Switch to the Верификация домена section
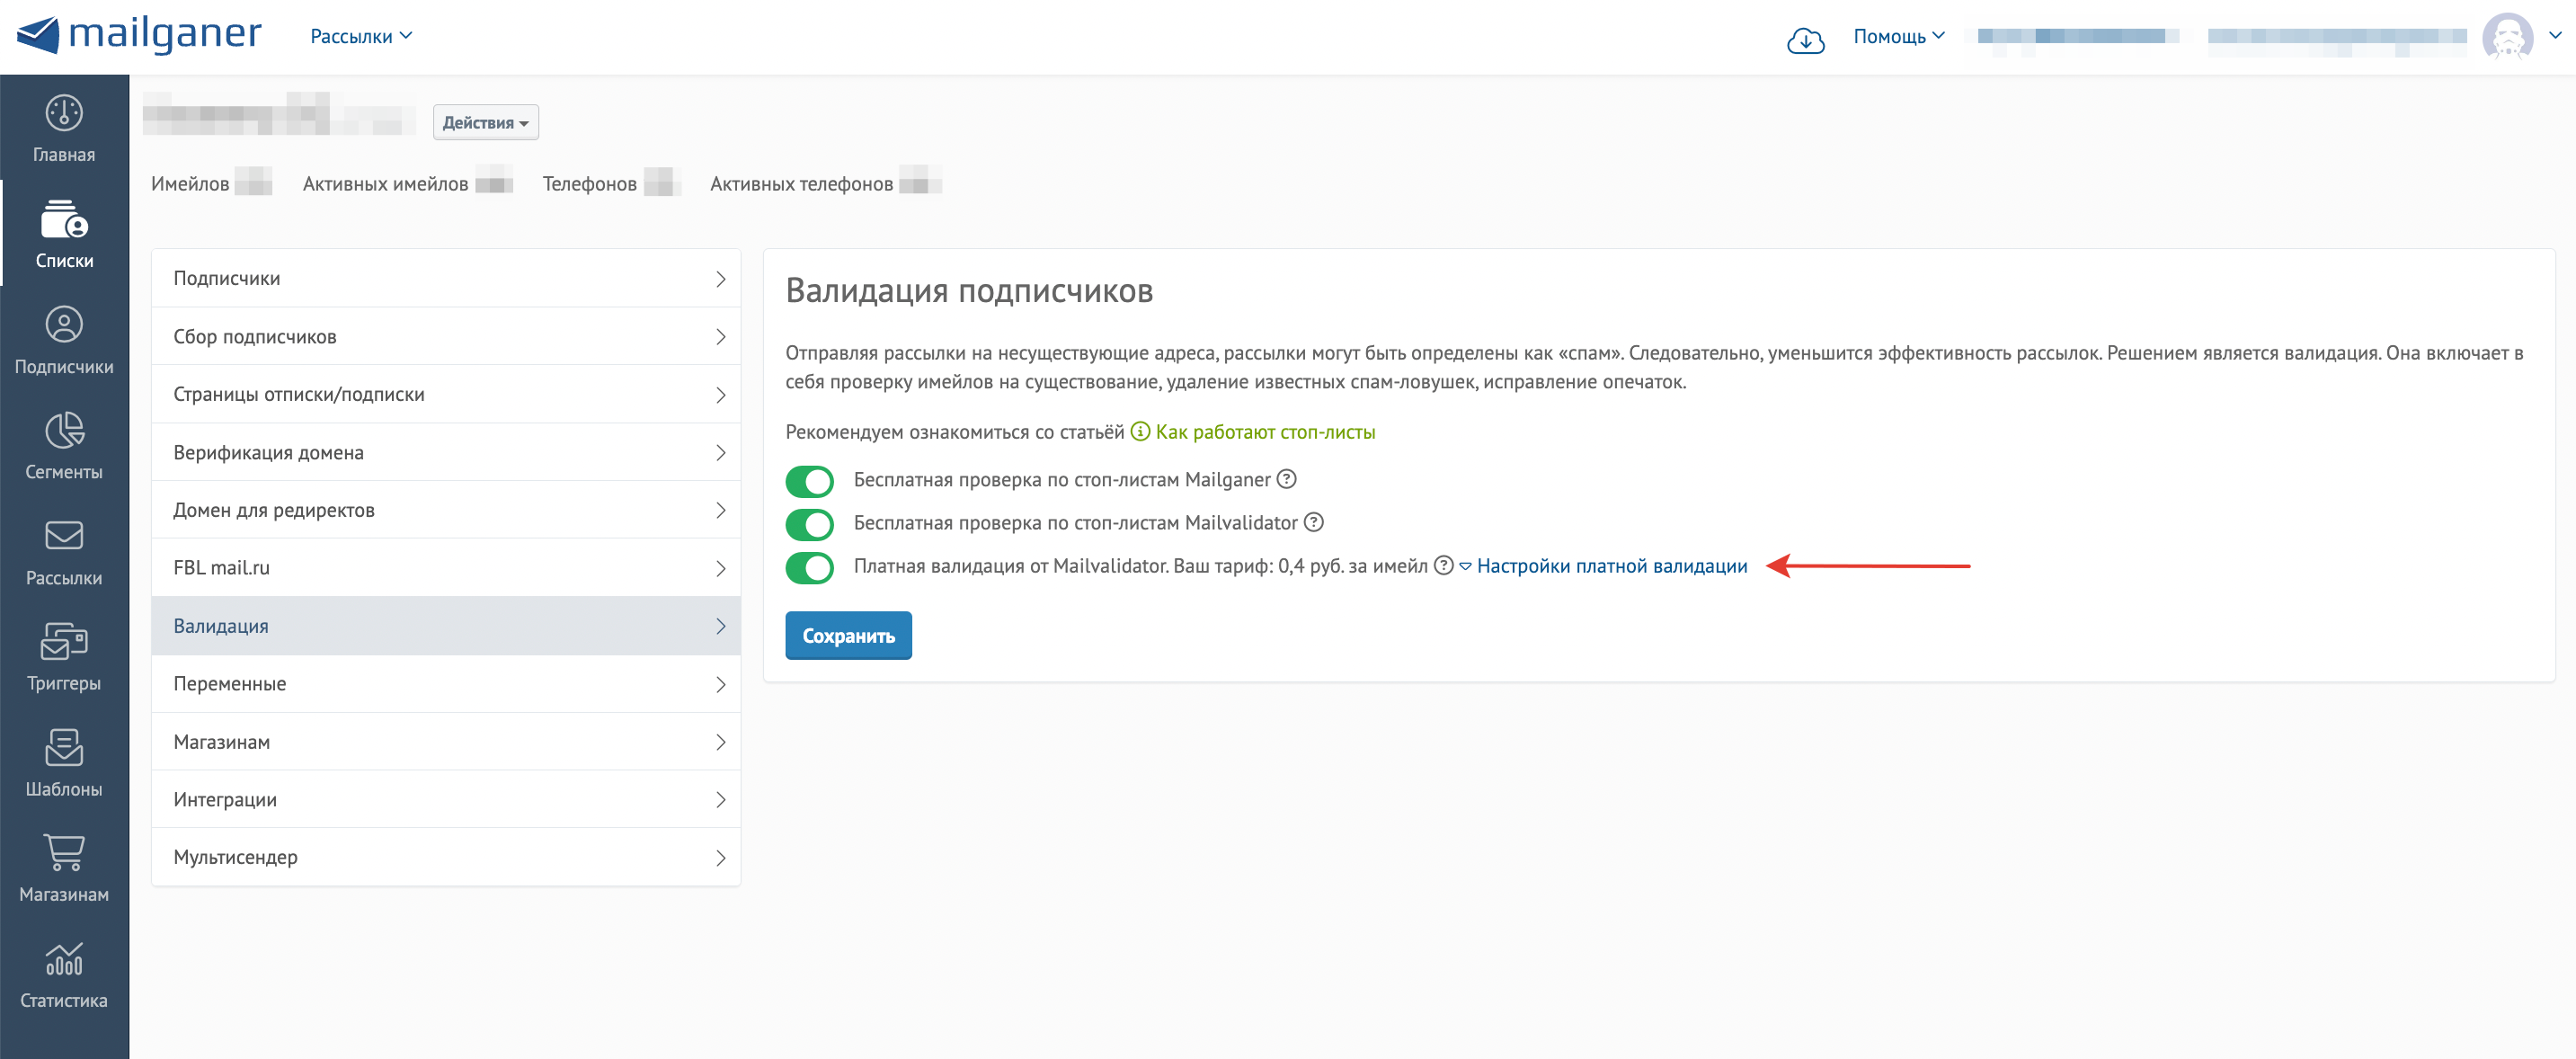 (446, 451)
